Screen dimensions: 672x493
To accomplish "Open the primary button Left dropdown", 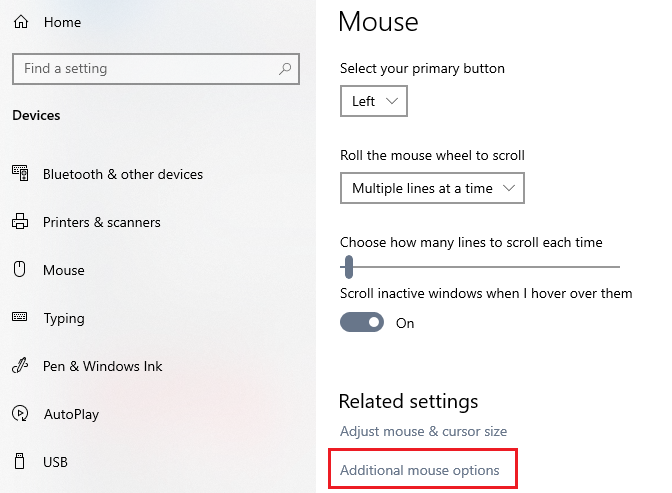I will click(x=374, y=101).
